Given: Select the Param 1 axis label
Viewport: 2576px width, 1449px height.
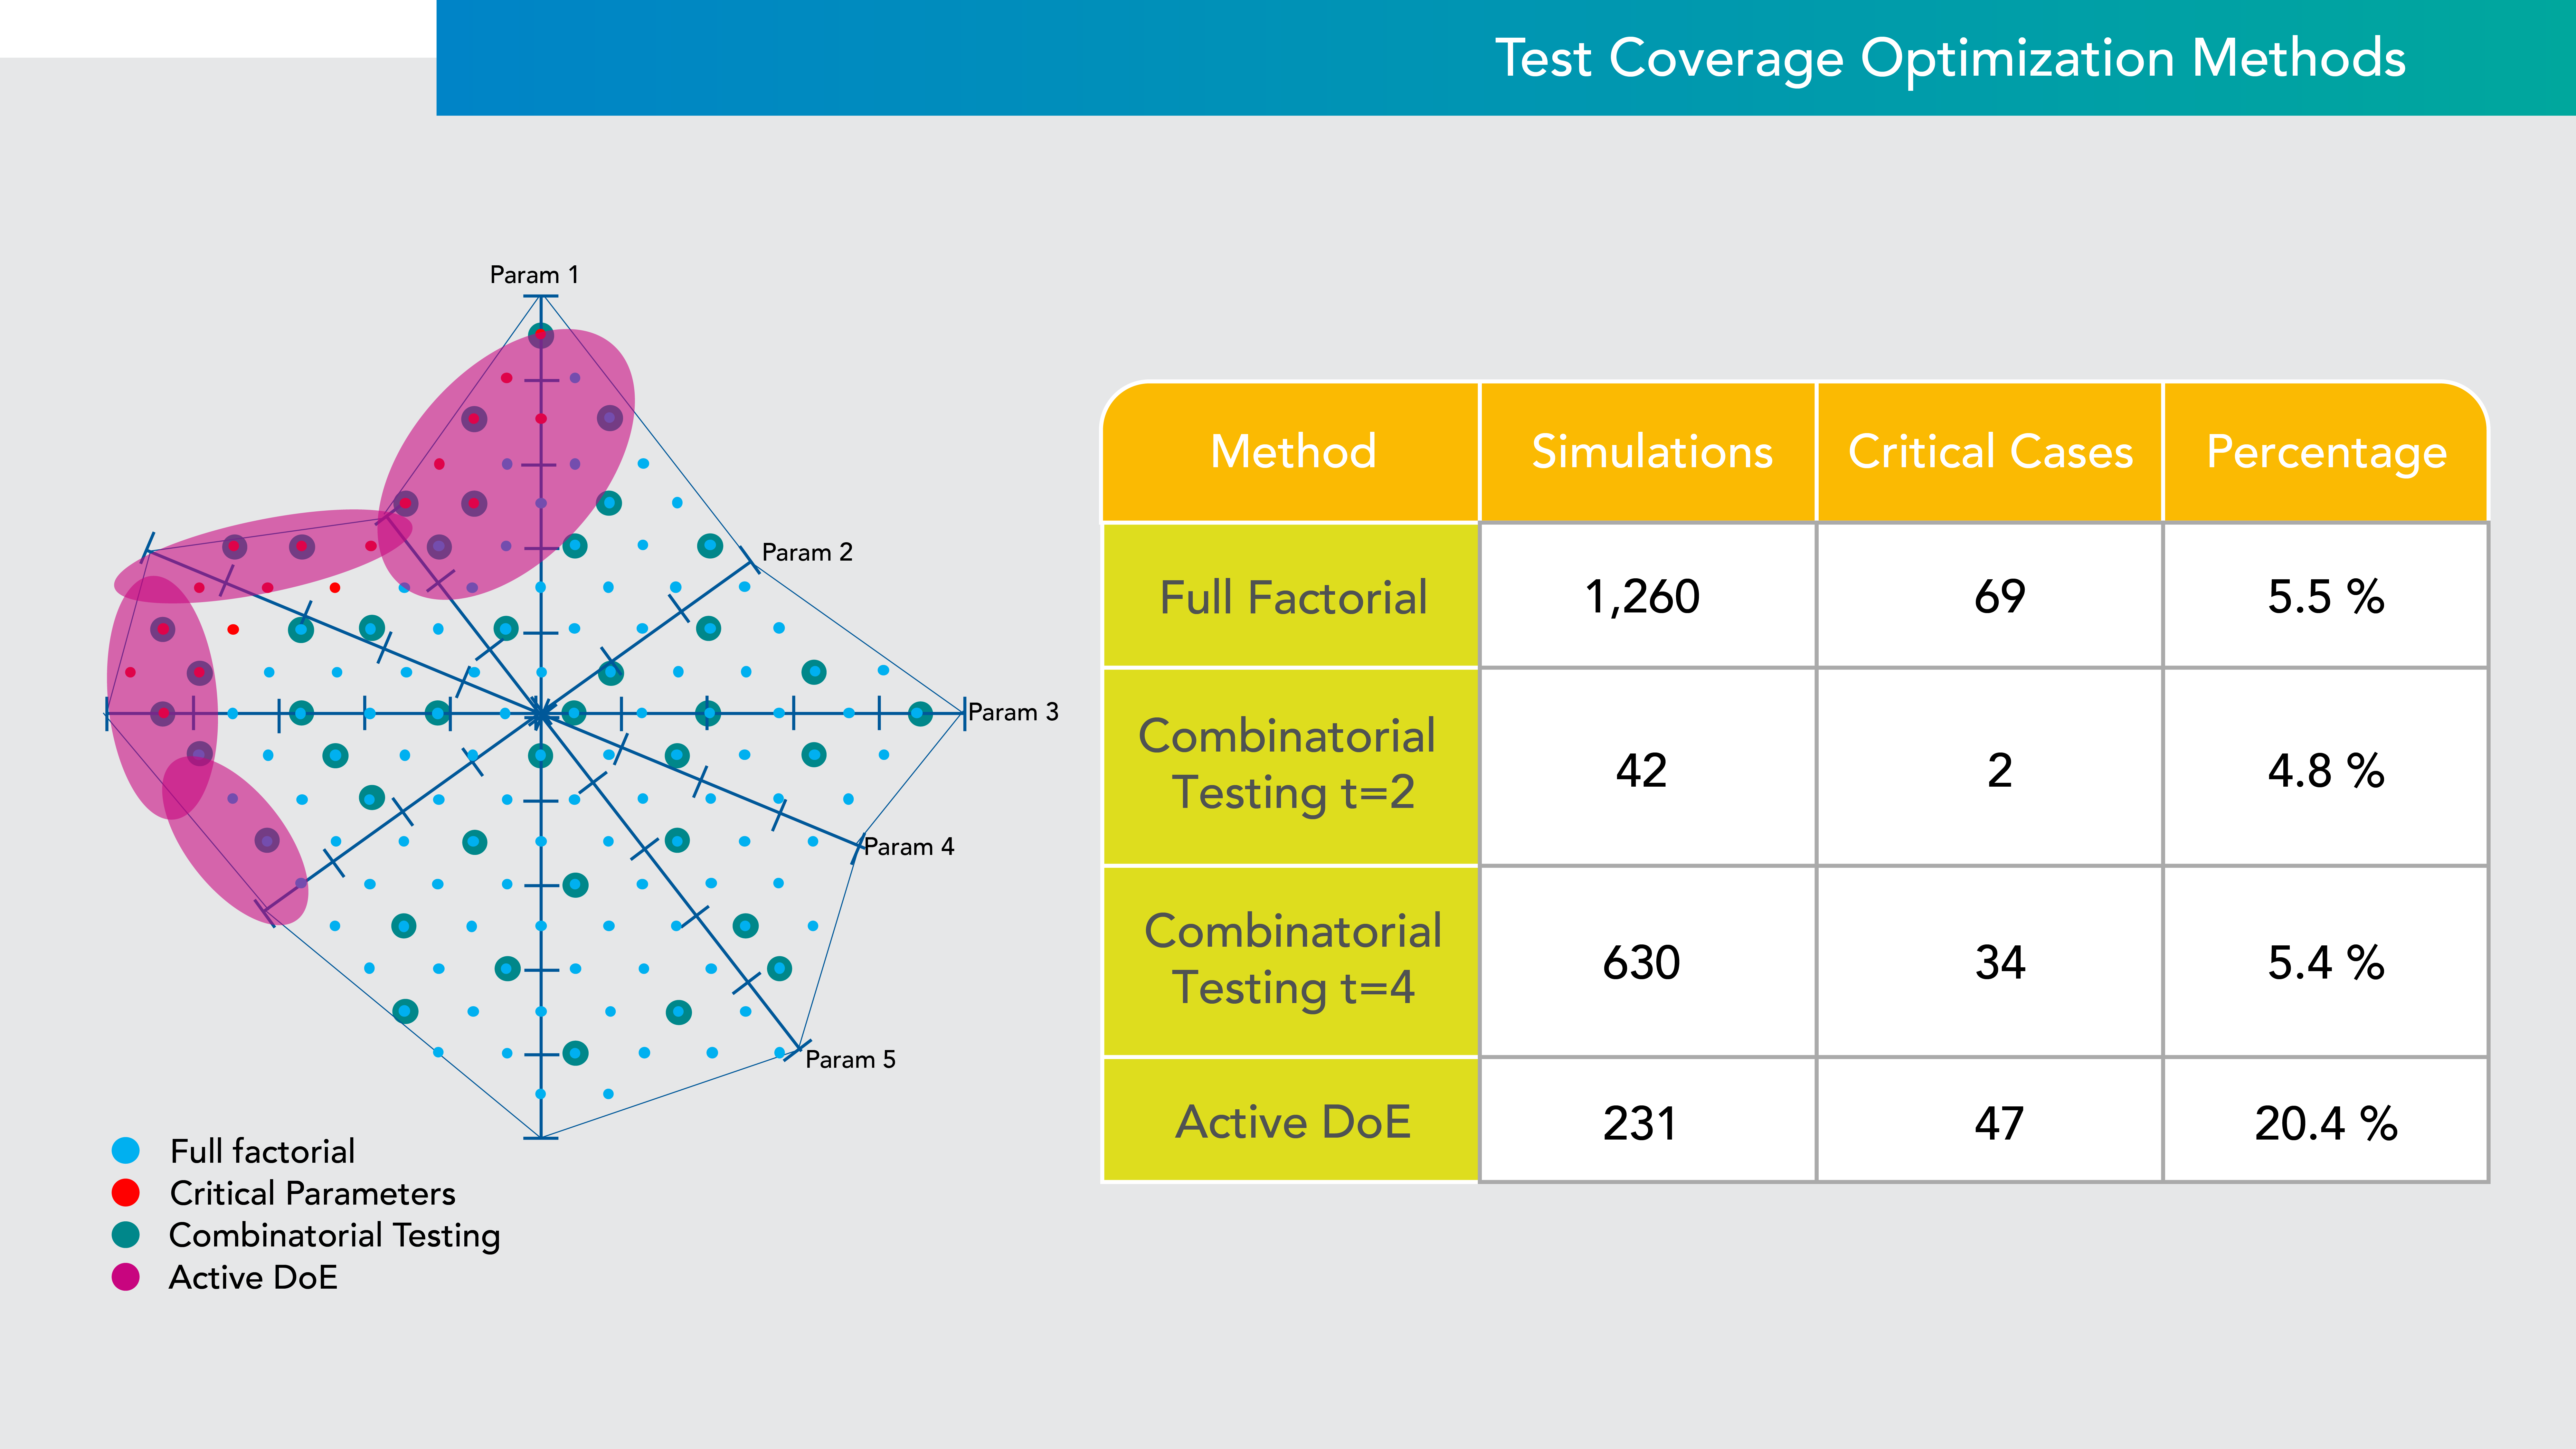Looking at the screenshot, I should click(534, 275).
